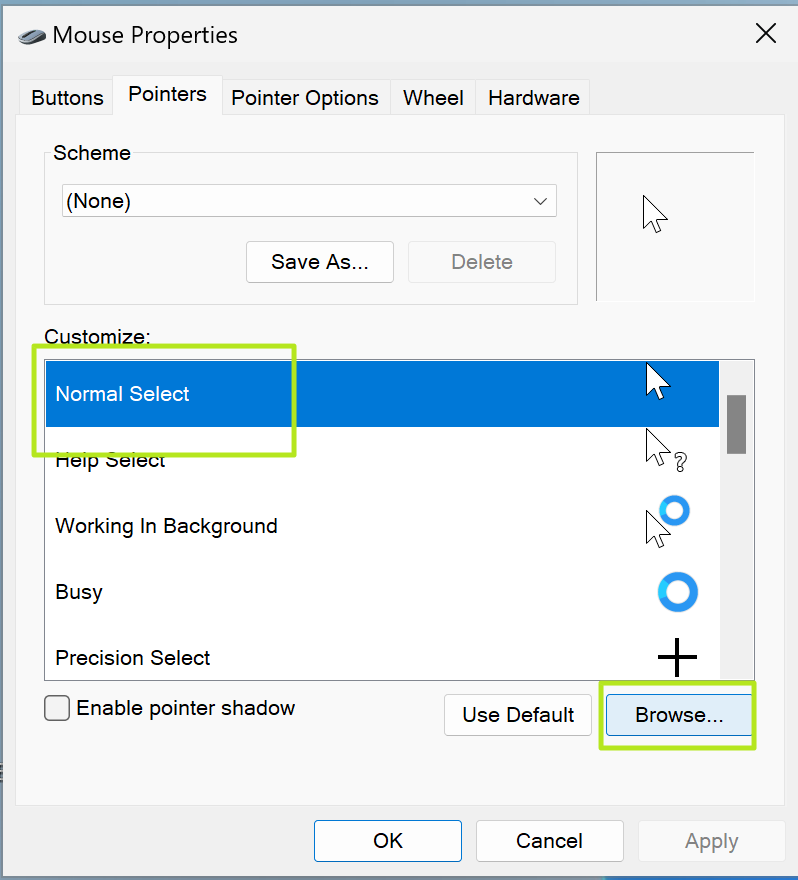Viewport: 798px width, 880px height.
Task: Click the arrow cursor in the preview box
Action: 654,213
